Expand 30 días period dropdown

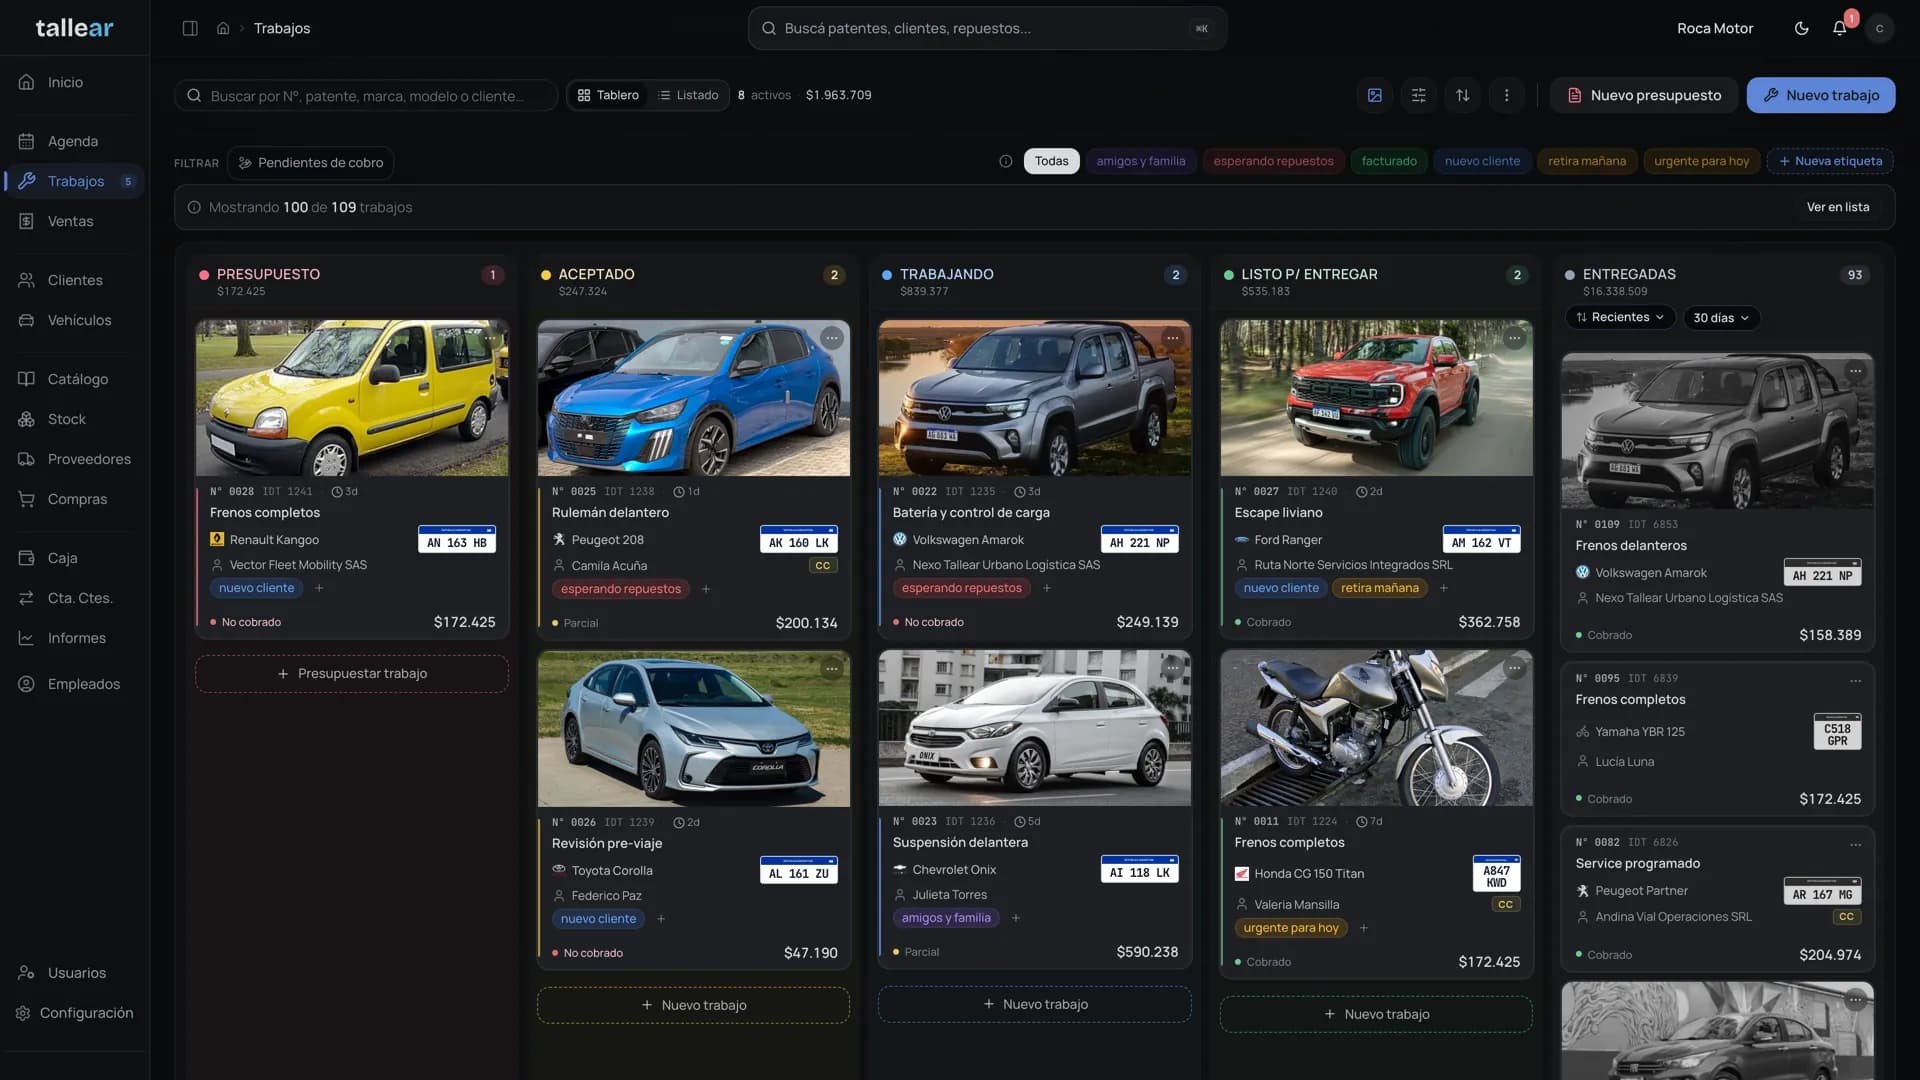1721,318
